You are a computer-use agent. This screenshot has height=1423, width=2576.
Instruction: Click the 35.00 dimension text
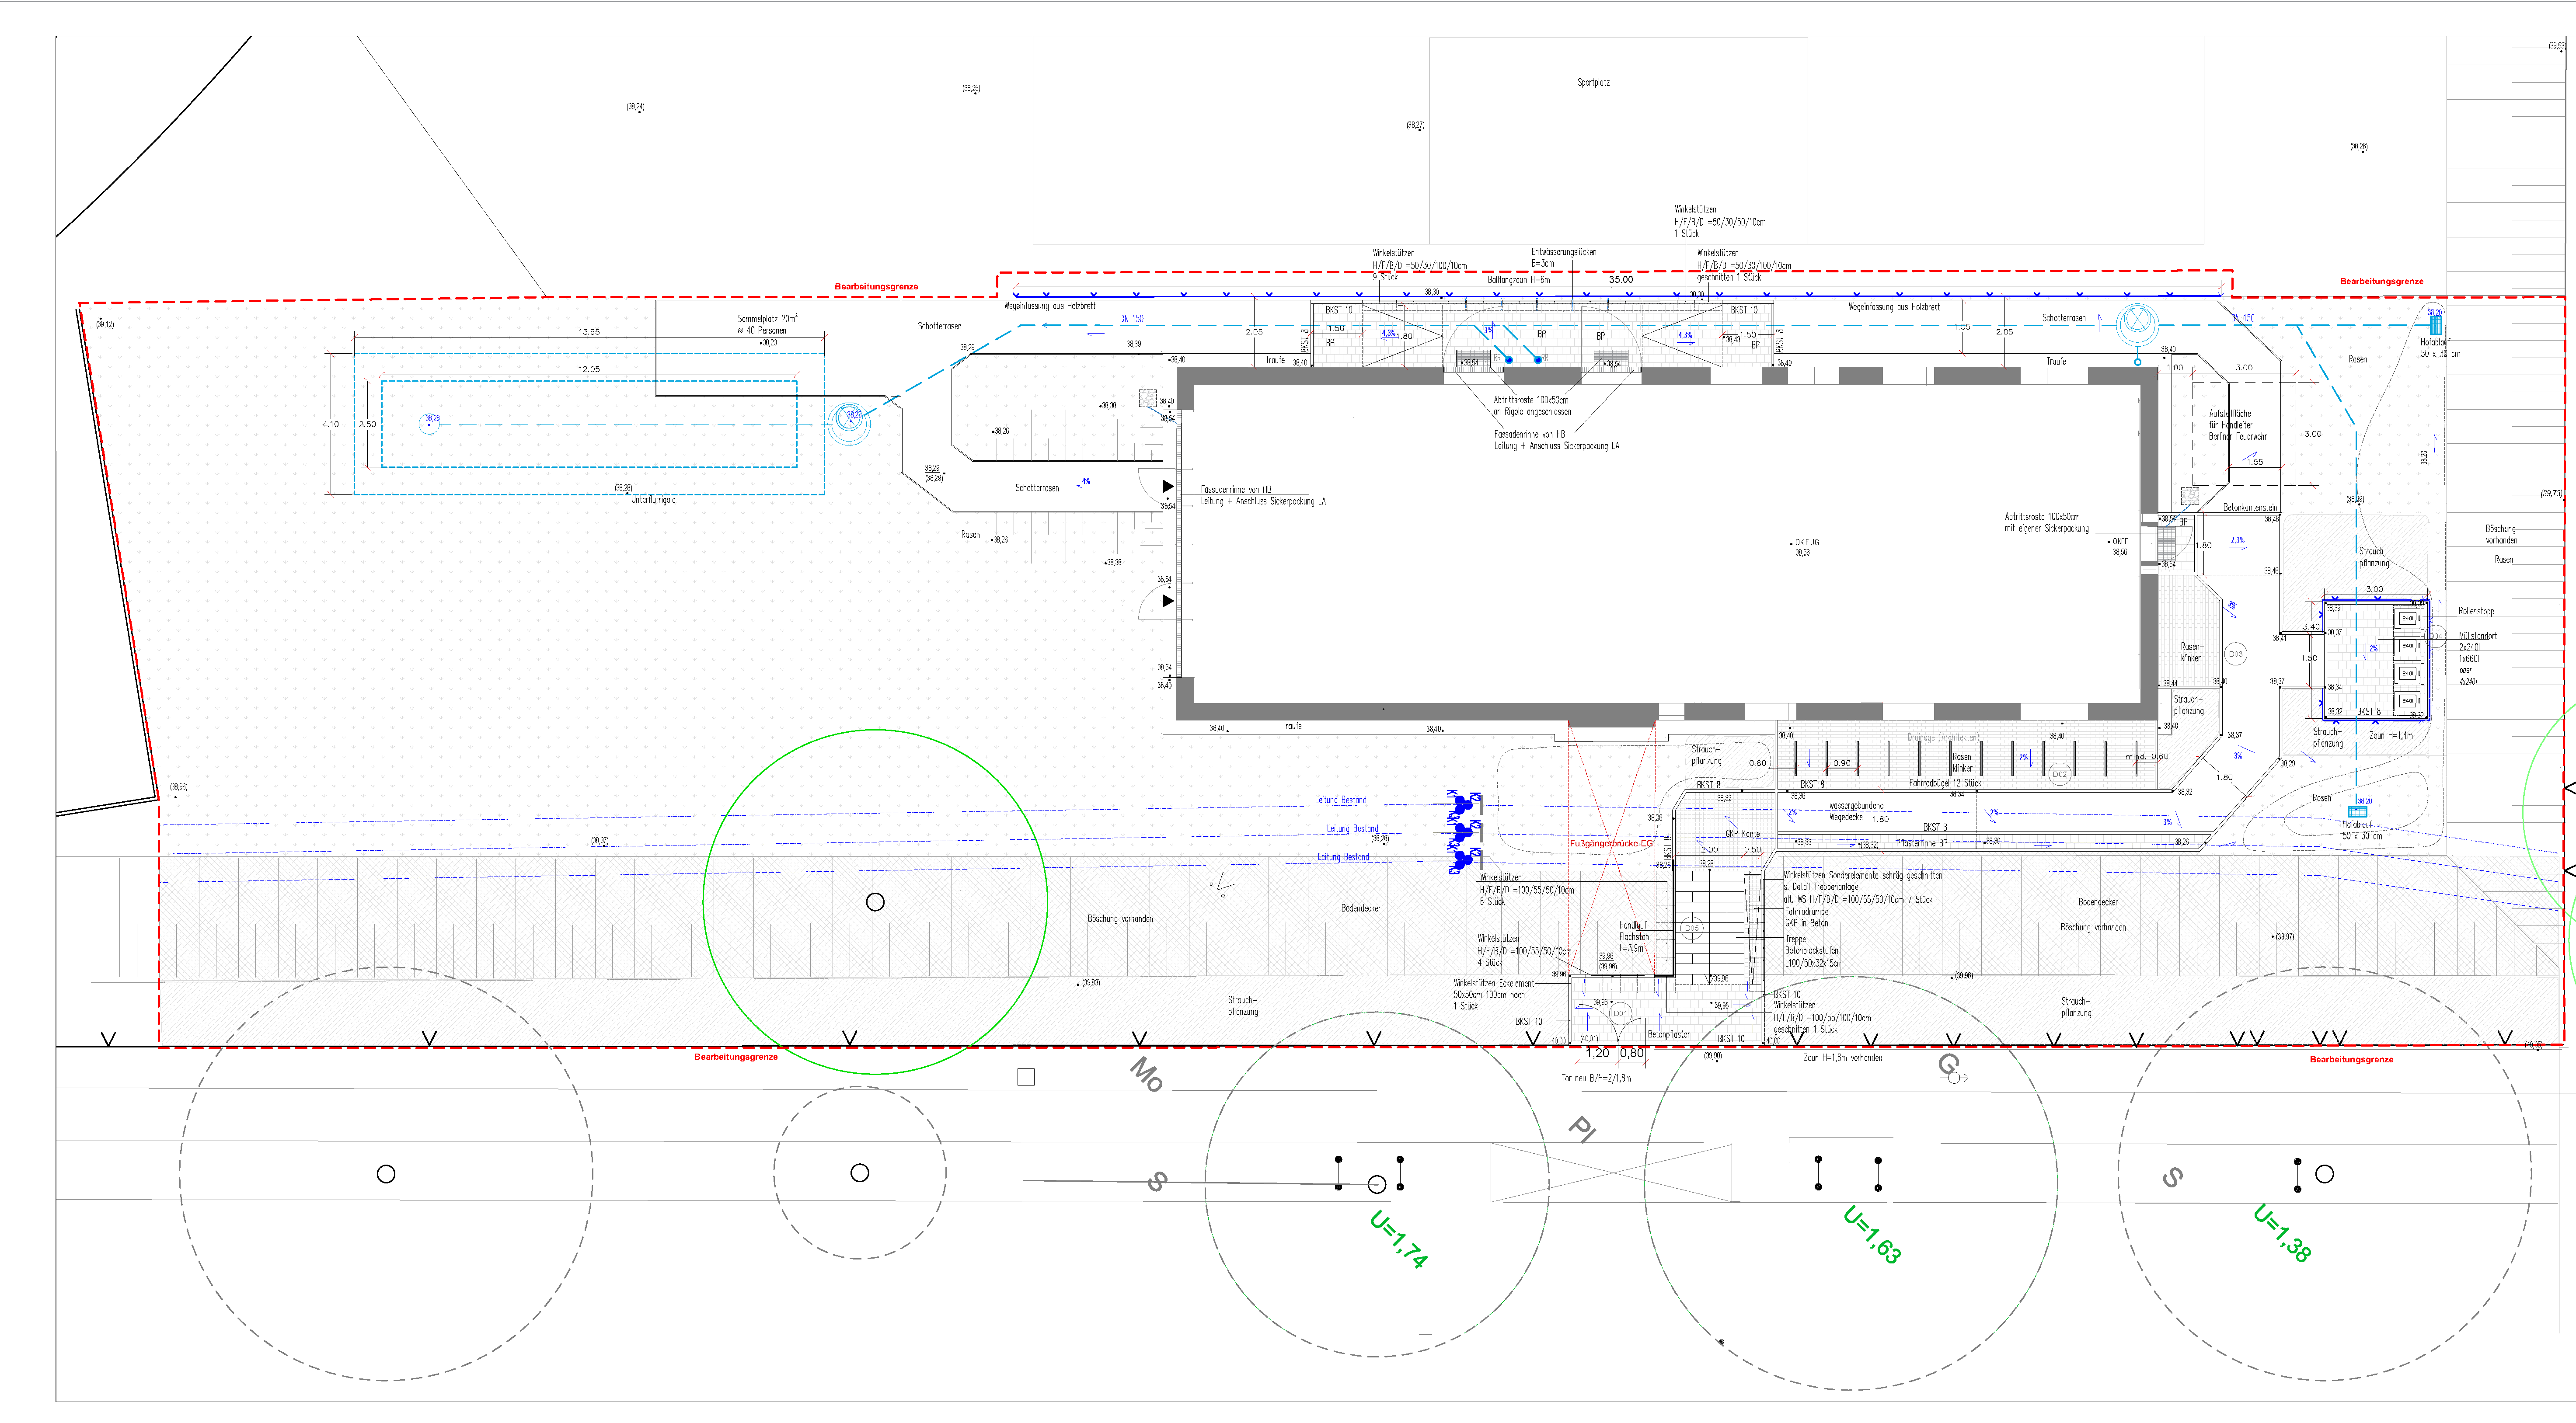tap(1620, 279)
